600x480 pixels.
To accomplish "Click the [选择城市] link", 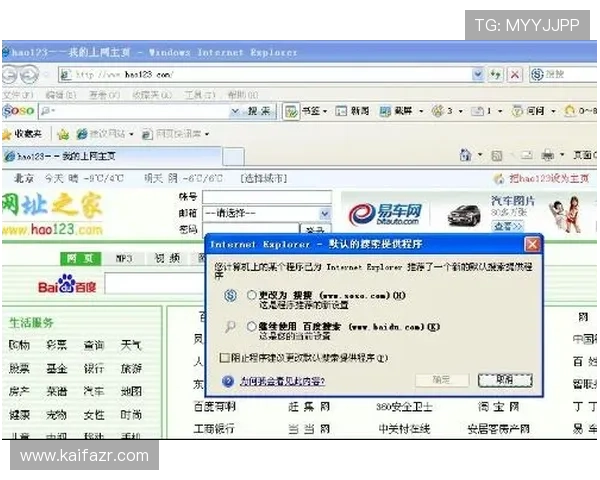I will coord(263,178).
